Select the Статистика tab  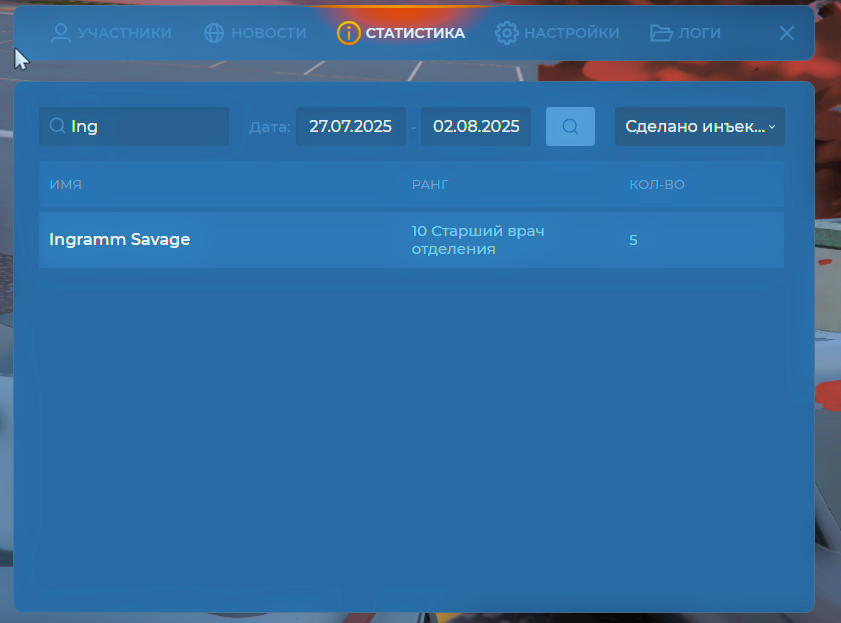tap(401, 33)
